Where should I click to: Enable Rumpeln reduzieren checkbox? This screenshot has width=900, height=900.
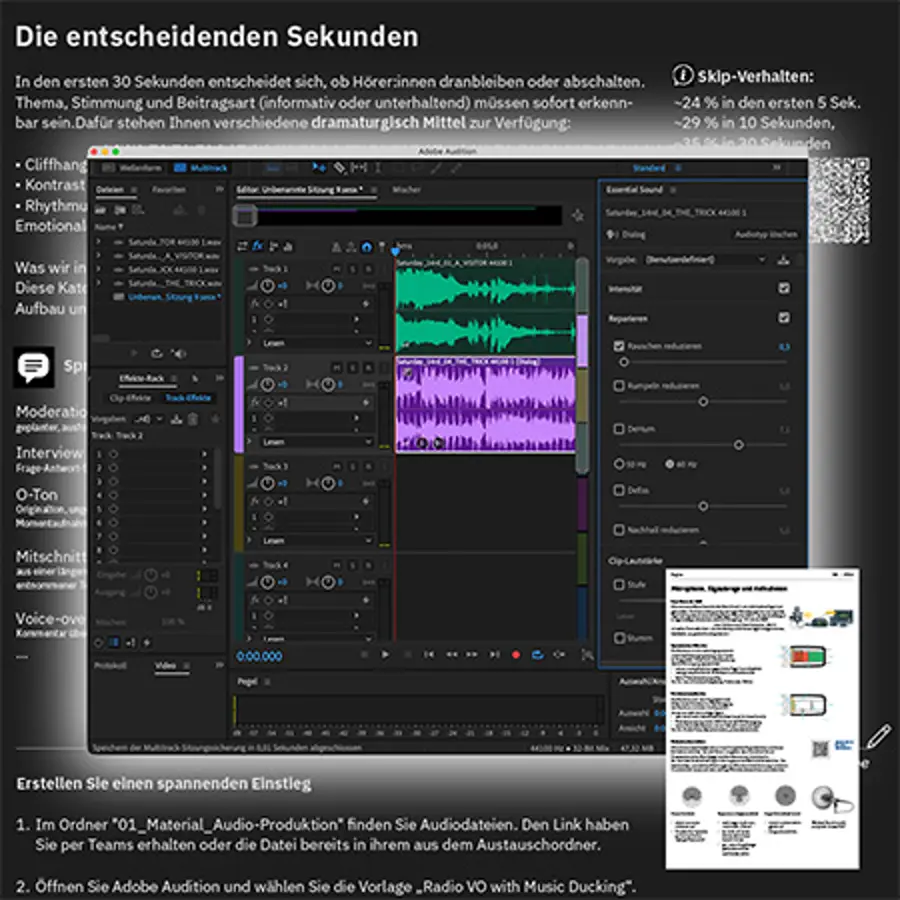click(619, 385)
